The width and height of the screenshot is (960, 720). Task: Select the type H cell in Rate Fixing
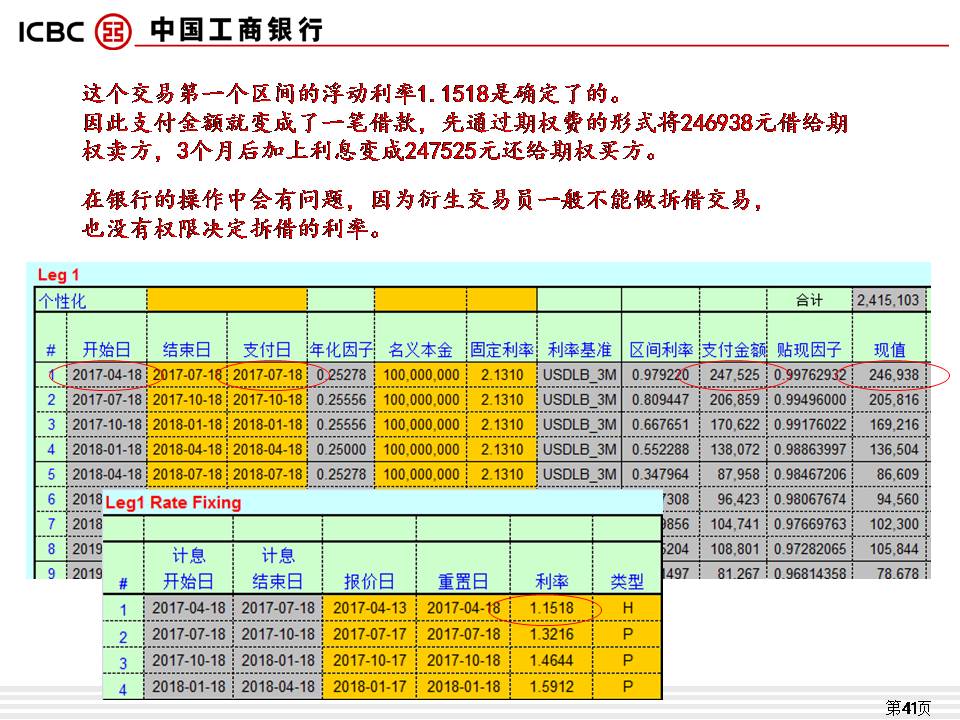(627, 609)
